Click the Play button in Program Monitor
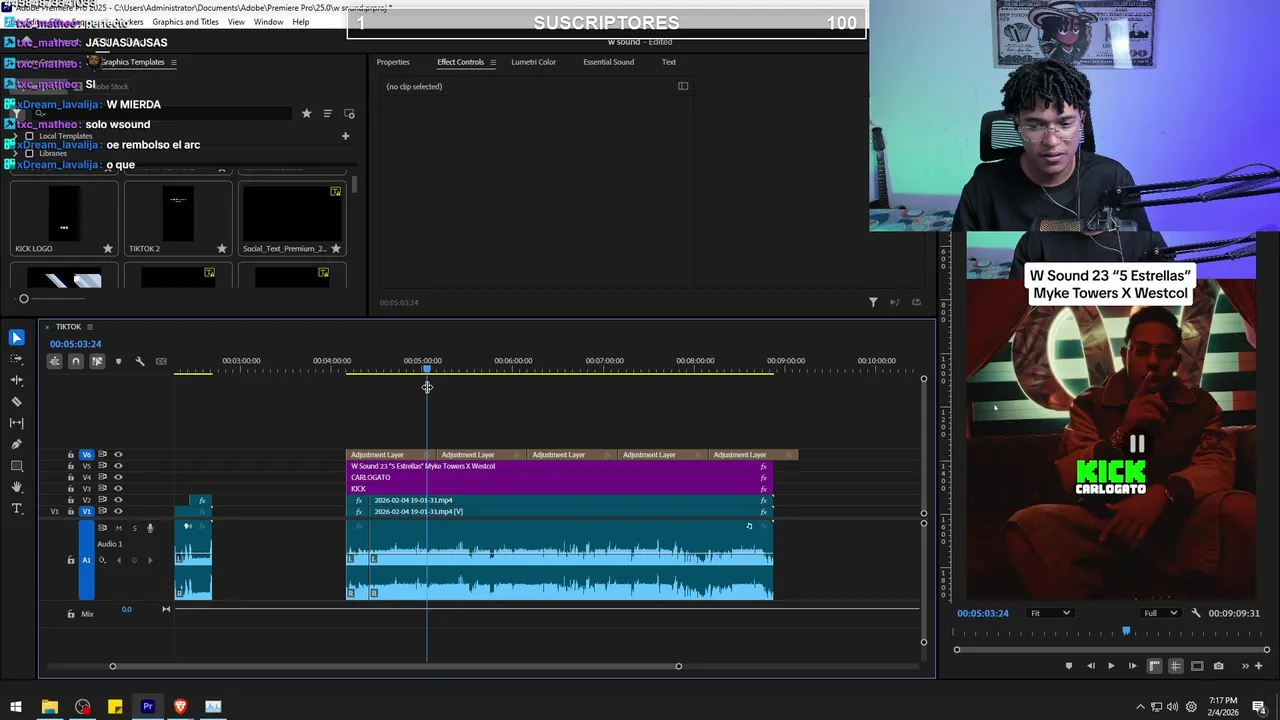 (x=1110, y=666)
